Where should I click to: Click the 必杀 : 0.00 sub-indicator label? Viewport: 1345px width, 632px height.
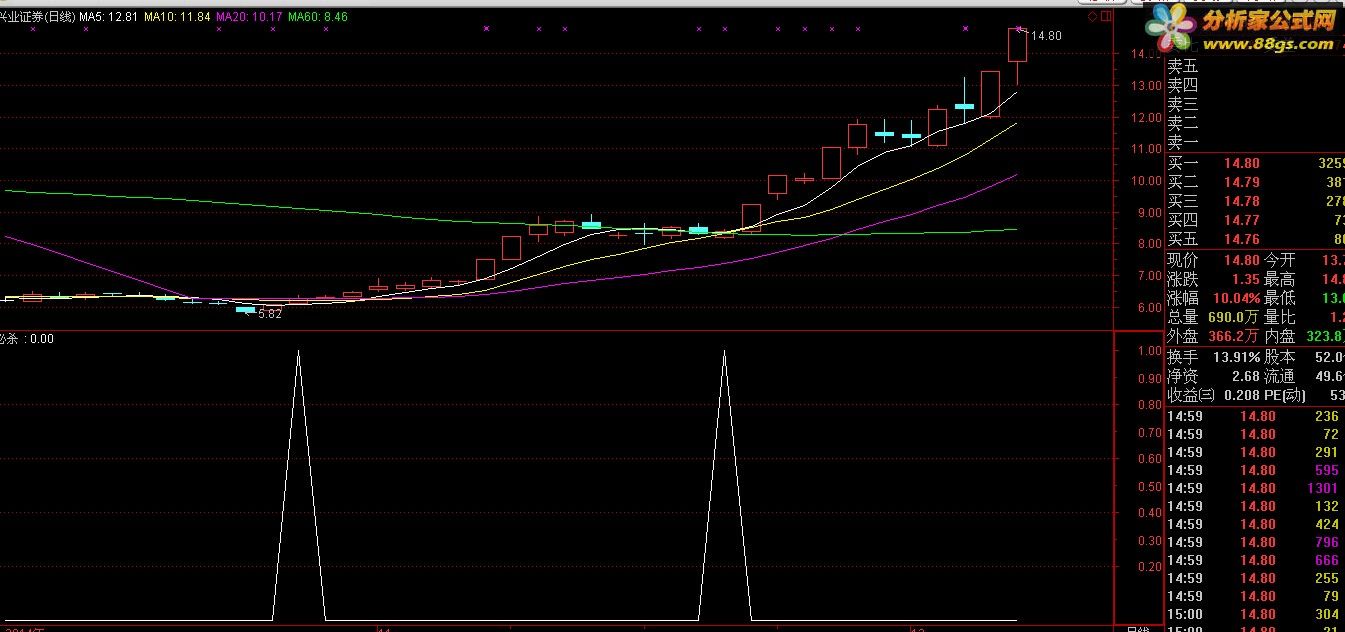(x=27, y=339)
